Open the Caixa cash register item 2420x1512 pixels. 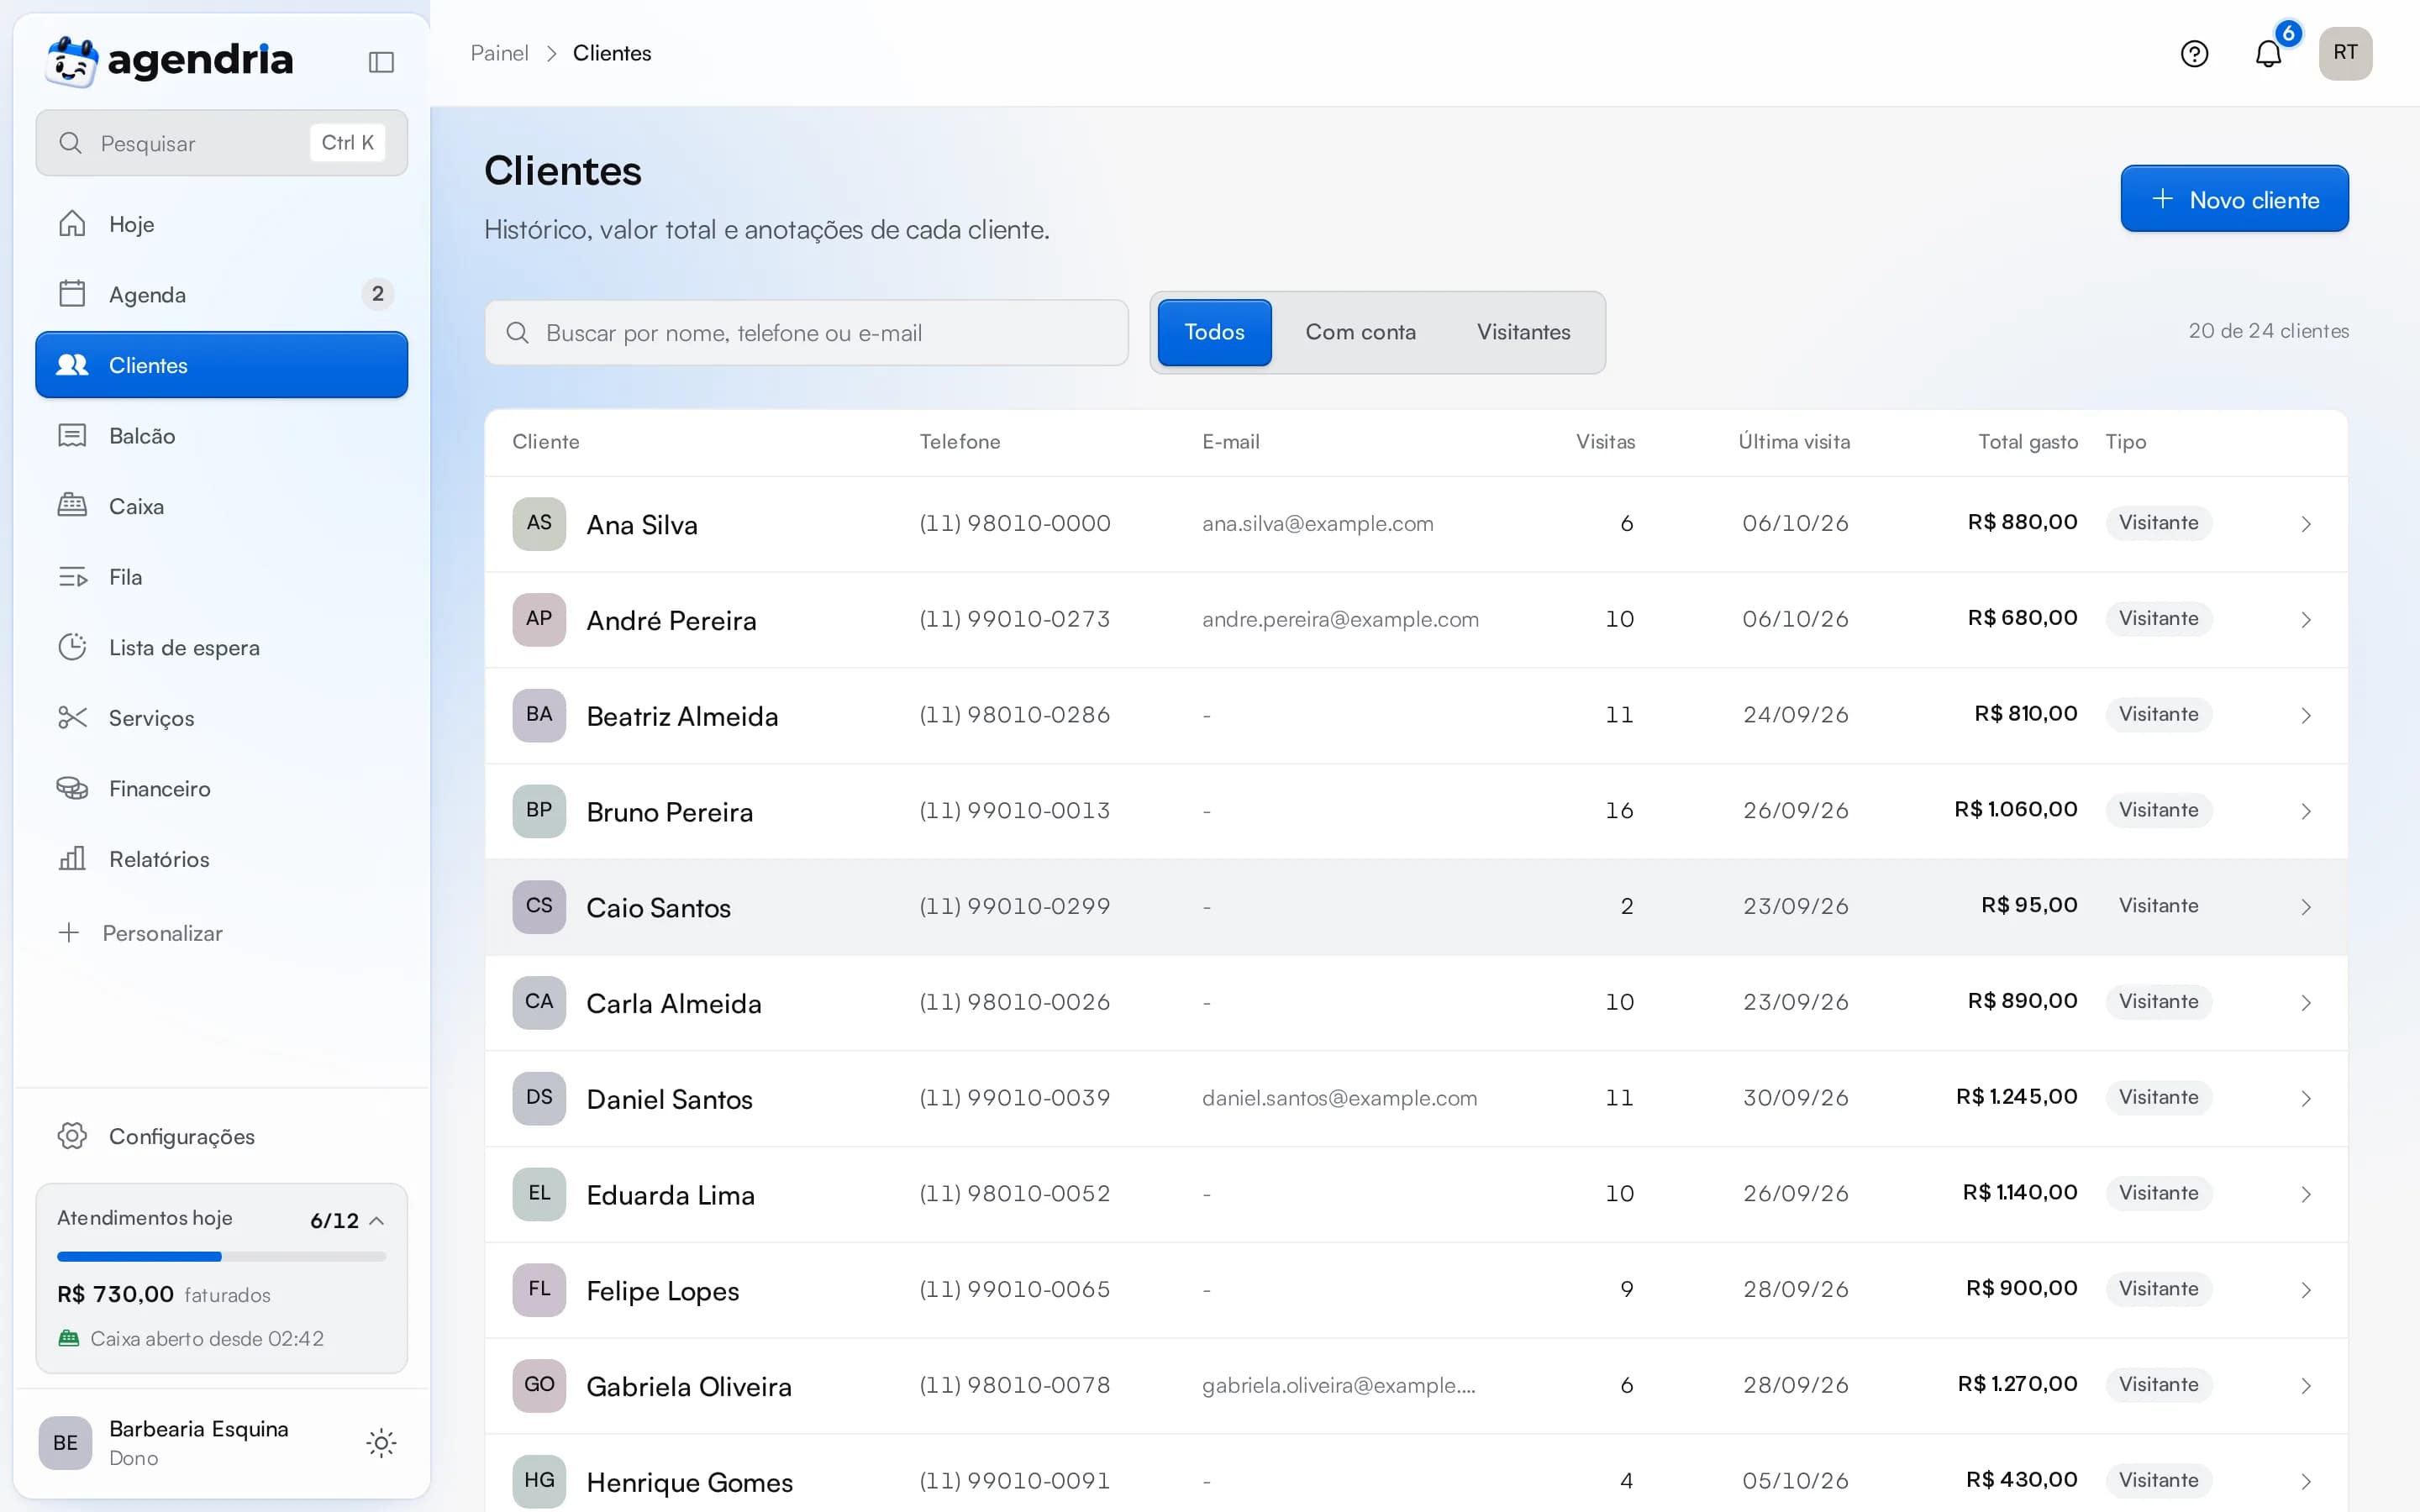(x=221, y=506)
